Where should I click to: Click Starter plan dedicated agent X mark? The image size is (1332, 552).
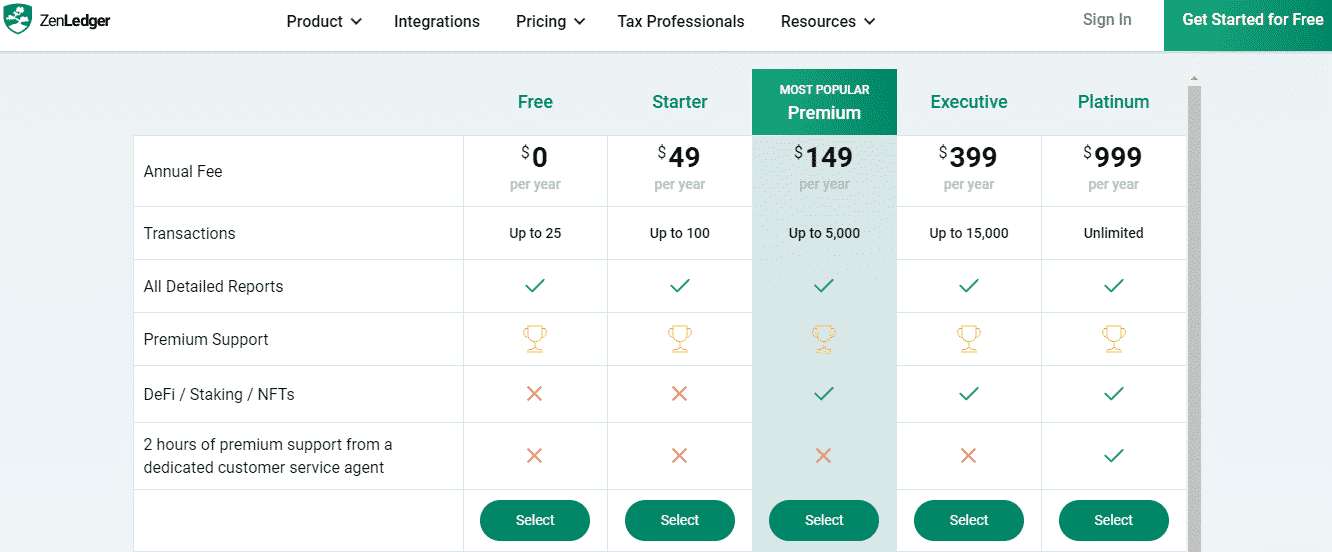point(679,456)
